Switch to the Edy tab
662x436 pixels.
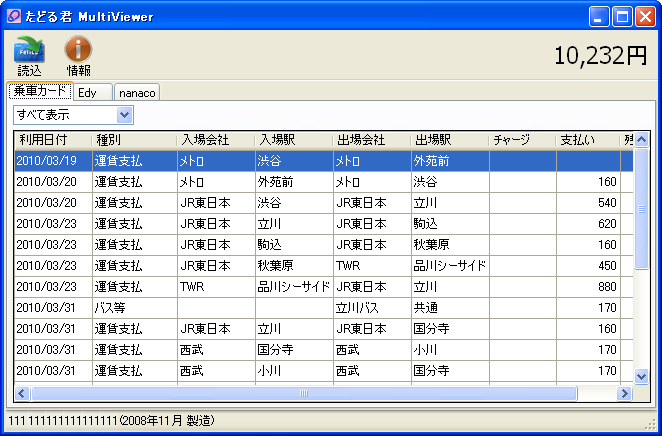pos(92,92)
